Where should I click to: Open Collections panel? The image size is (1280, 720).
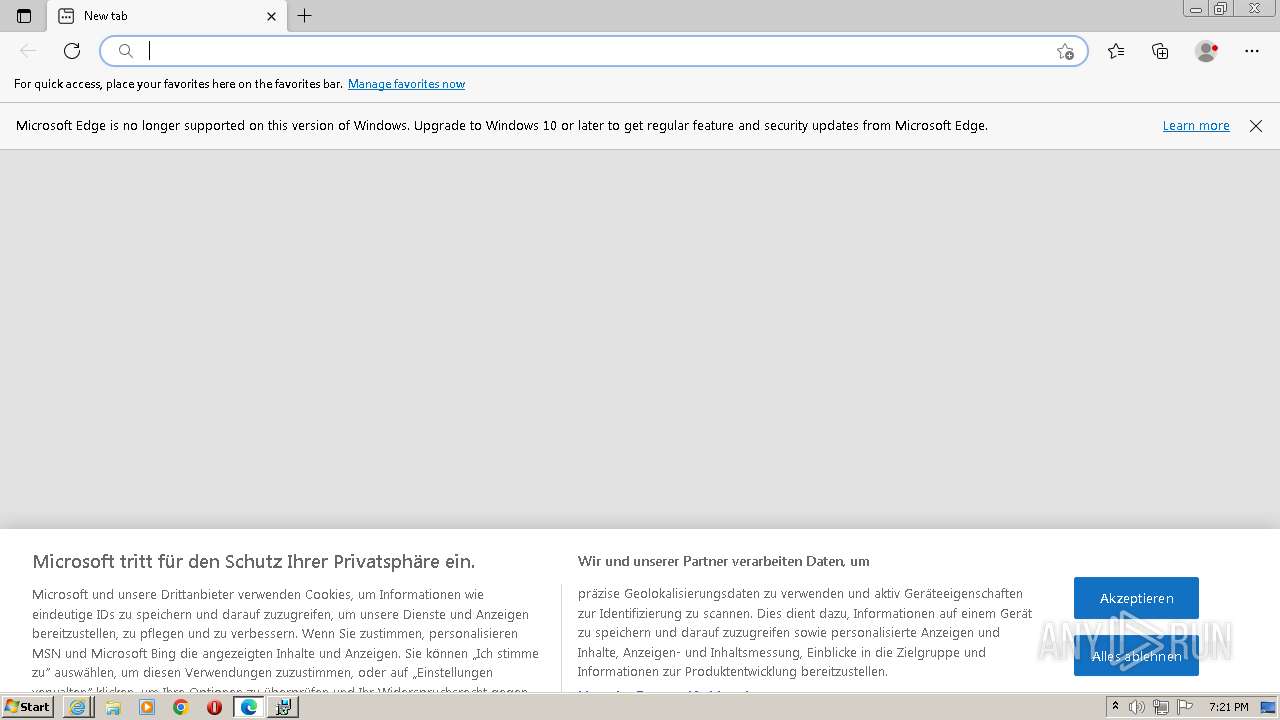pos(1160,51)
